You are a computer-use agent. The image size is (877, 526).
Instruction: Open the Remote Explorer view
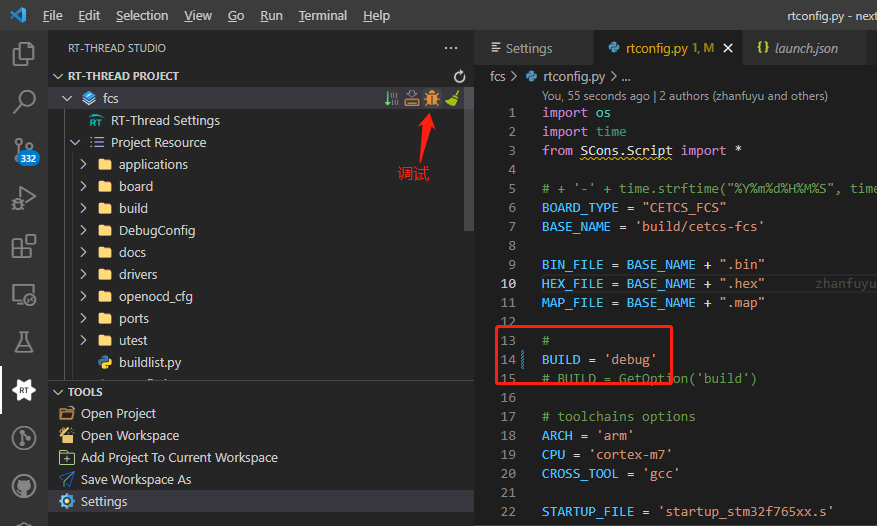tap(23, 294)
